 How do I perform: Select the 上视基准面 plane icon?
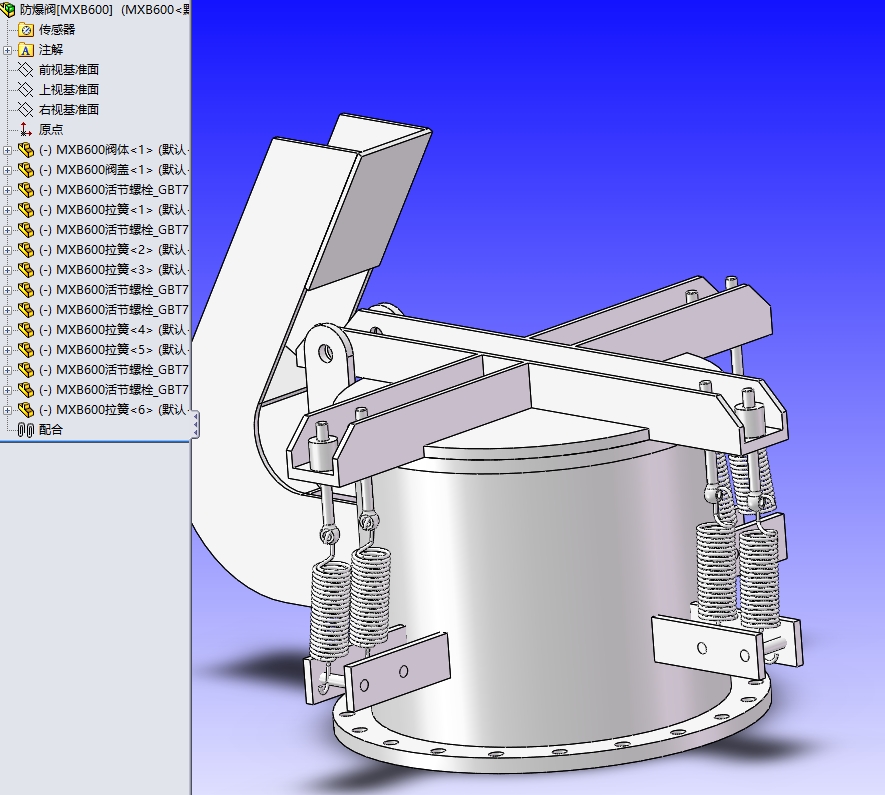pyautogui.click(x=25, y=90)
